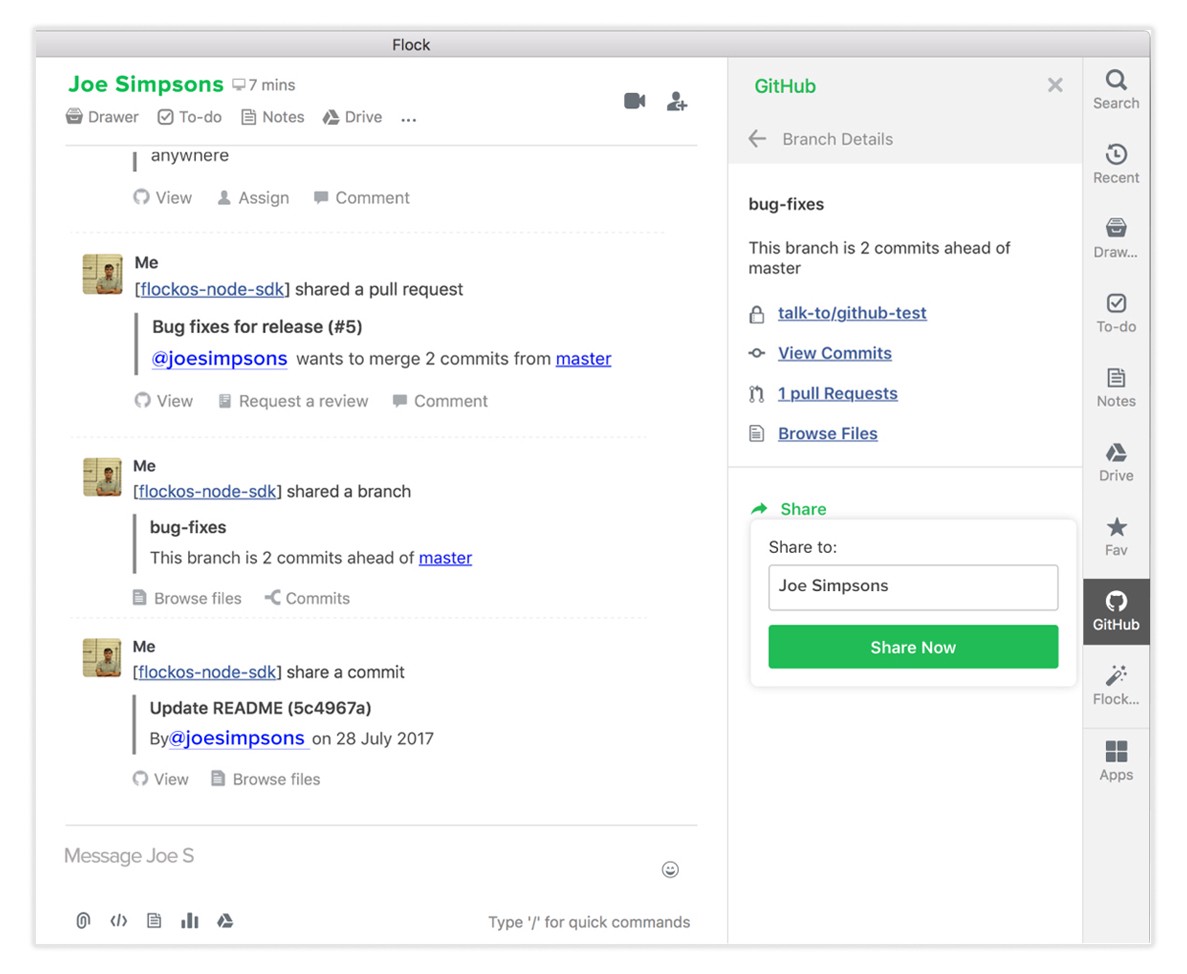Open the talk-to/github-test repository link

(852, 313)
